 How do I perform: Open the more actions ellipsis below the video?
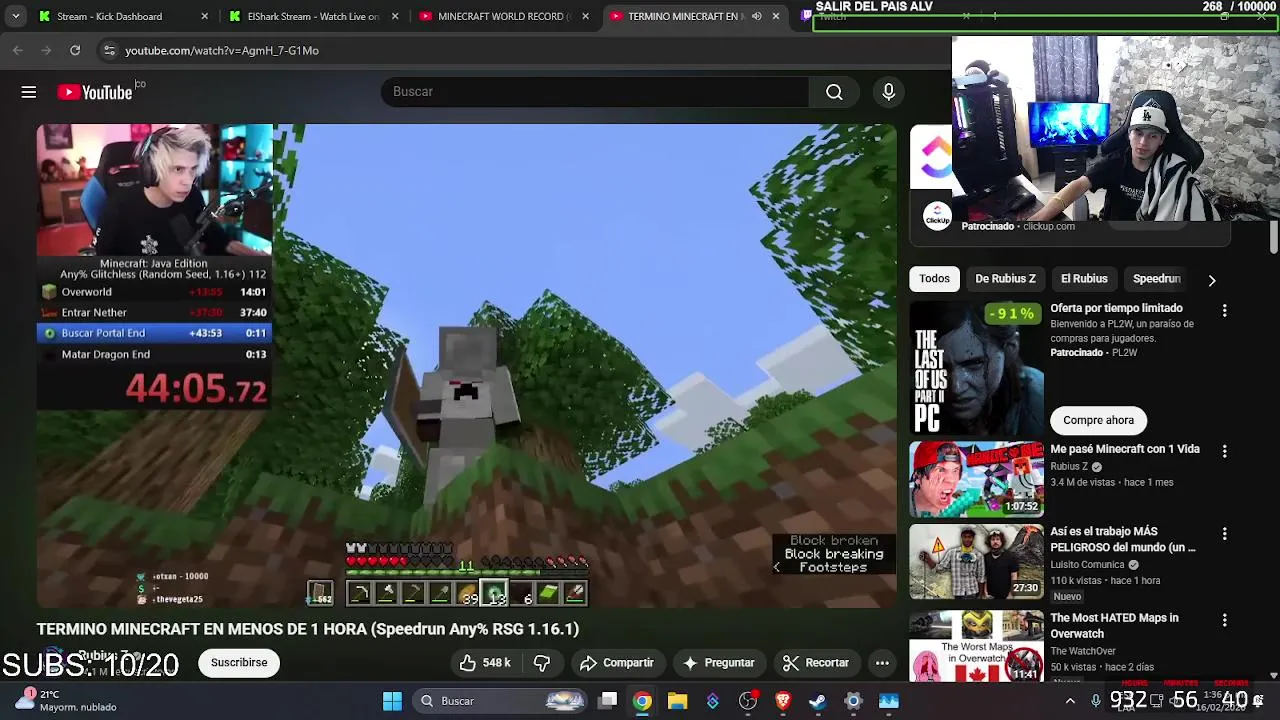click(882, 663)
